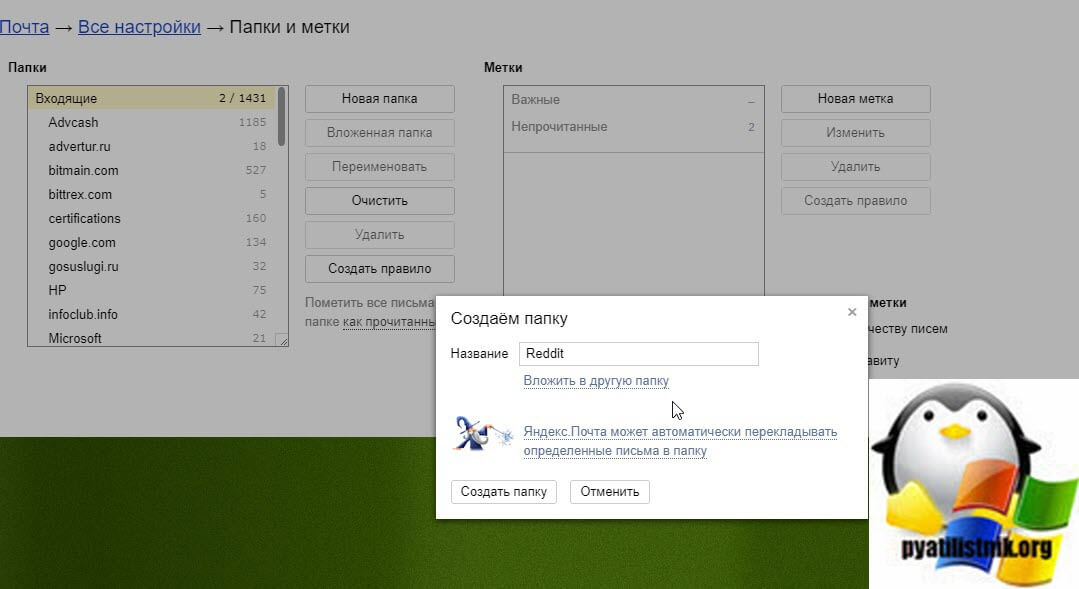Click the Новая метка button

point(855,99)
